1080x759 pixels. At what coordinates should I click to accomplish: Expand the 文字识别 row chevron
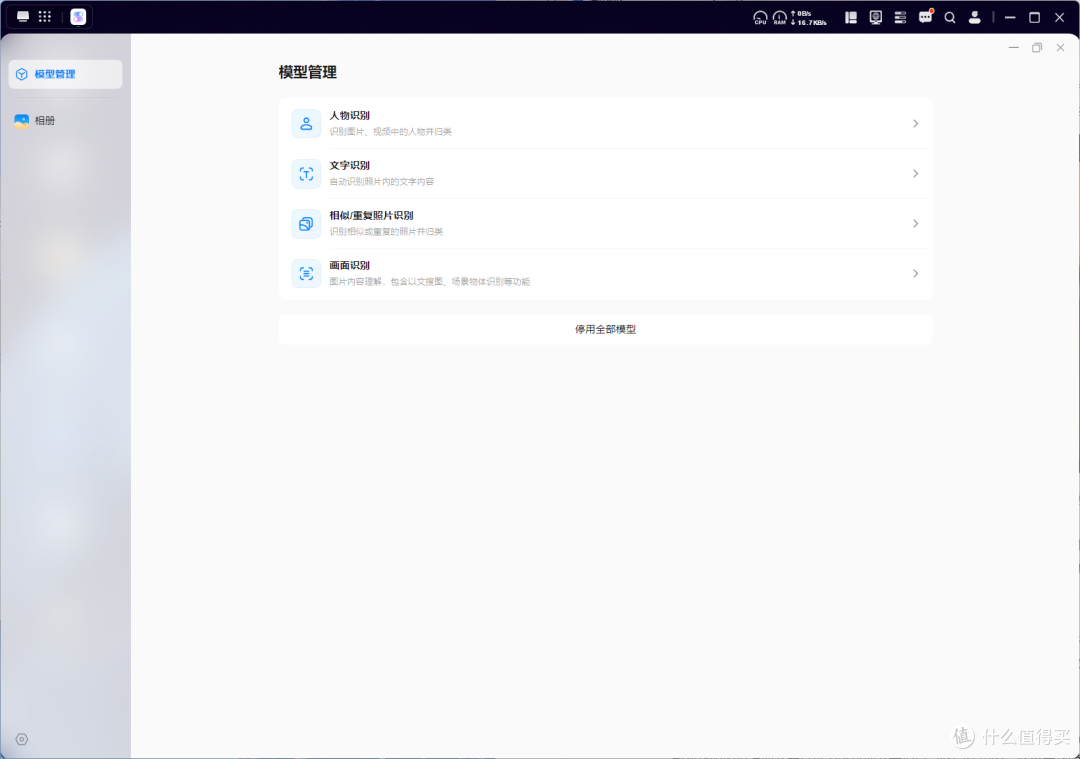point(915,174)
